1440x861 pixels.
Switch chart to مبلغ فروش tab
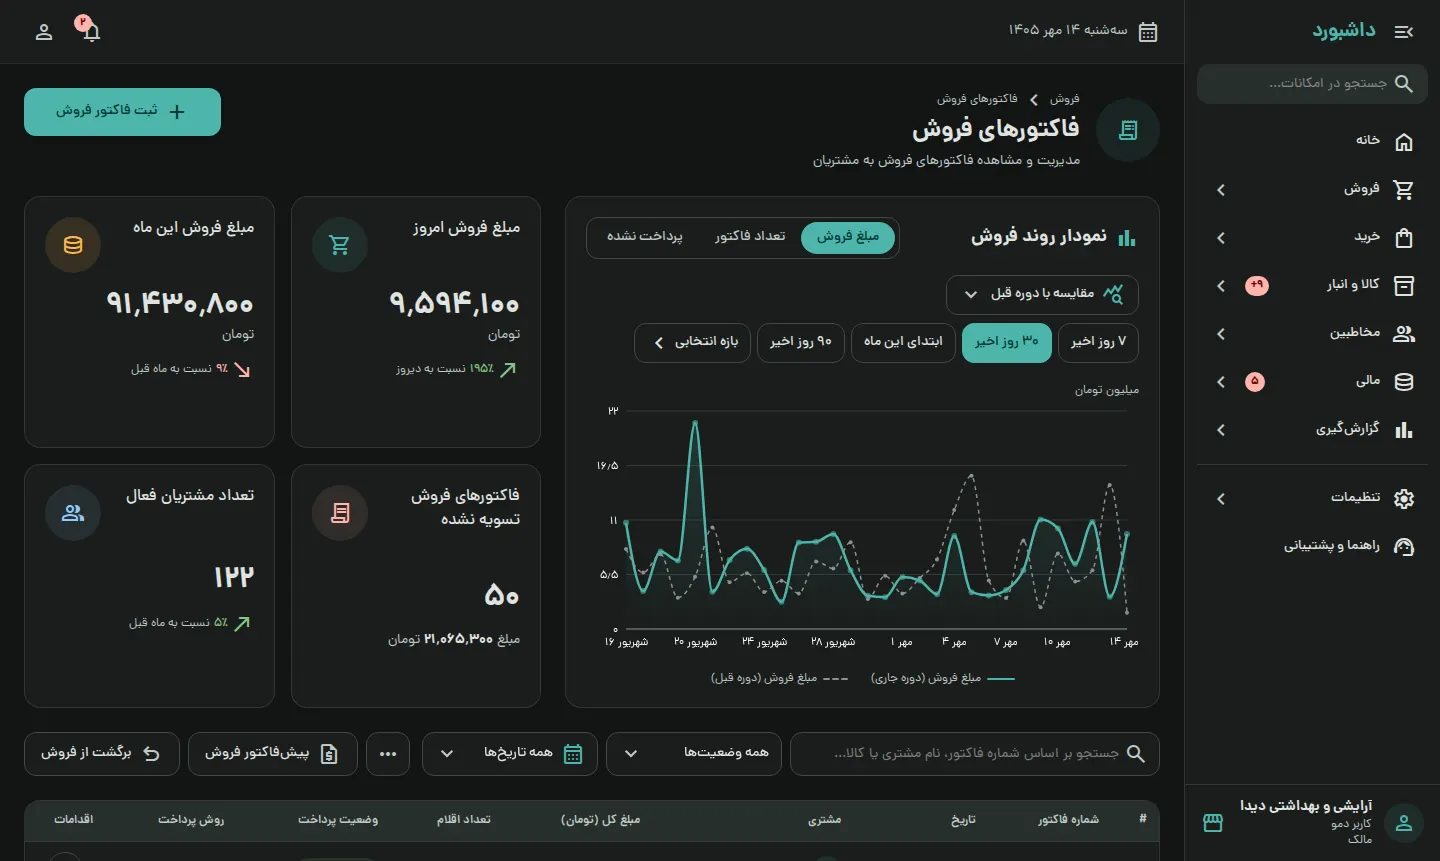click(848, 237)
